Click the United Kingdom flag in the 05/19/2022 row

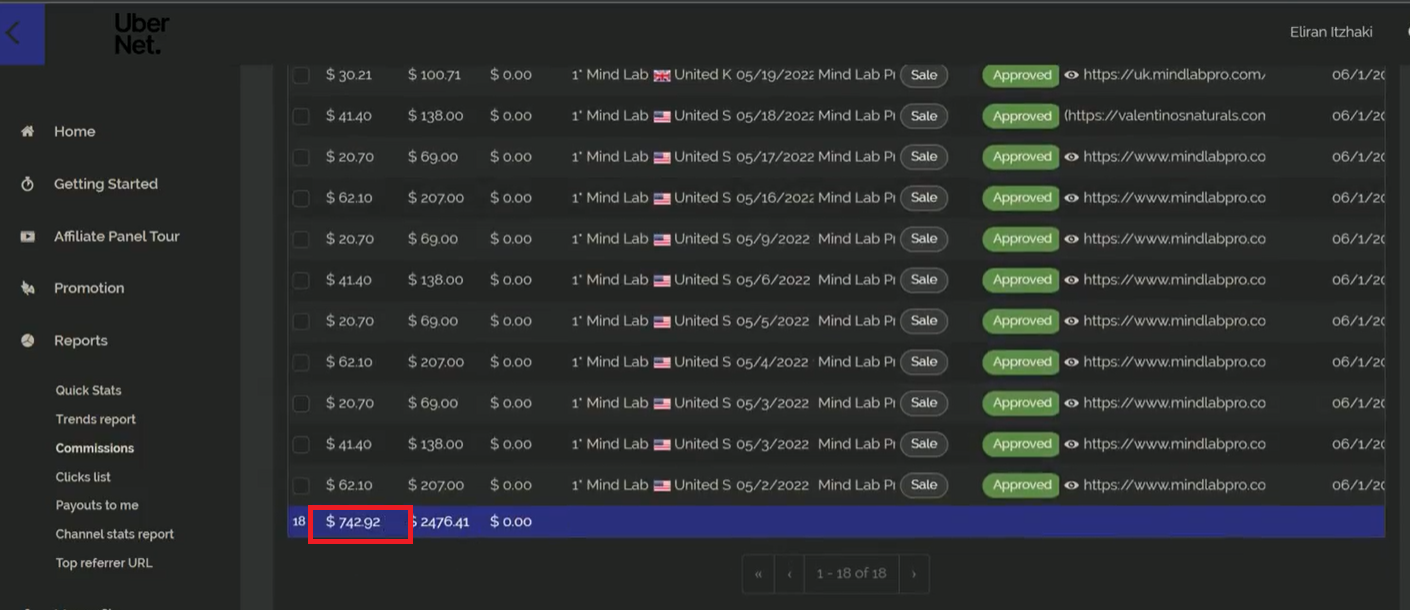coord(662,75)
